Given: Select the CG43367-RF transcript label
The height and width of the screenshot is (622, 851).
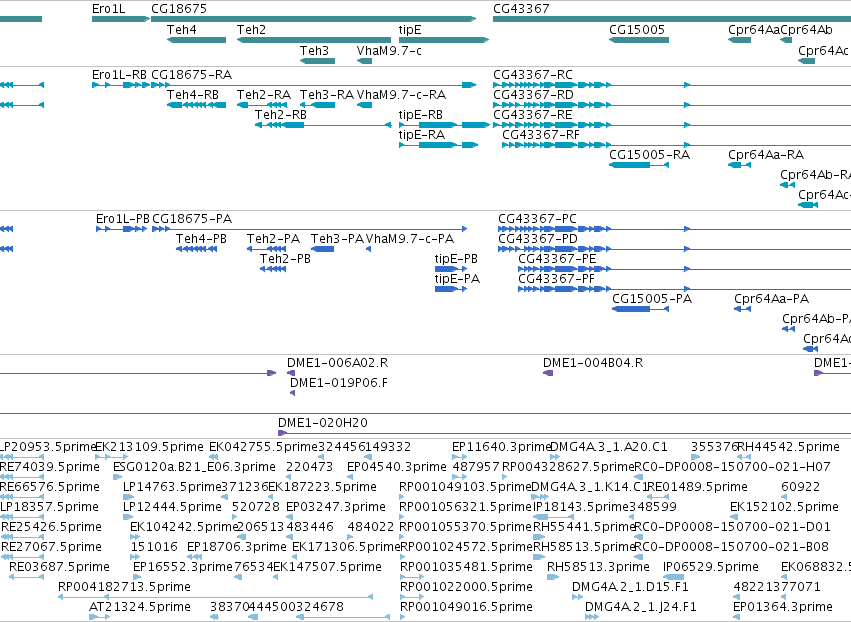Looking at the screenshot, I should (x=541, y=135).
